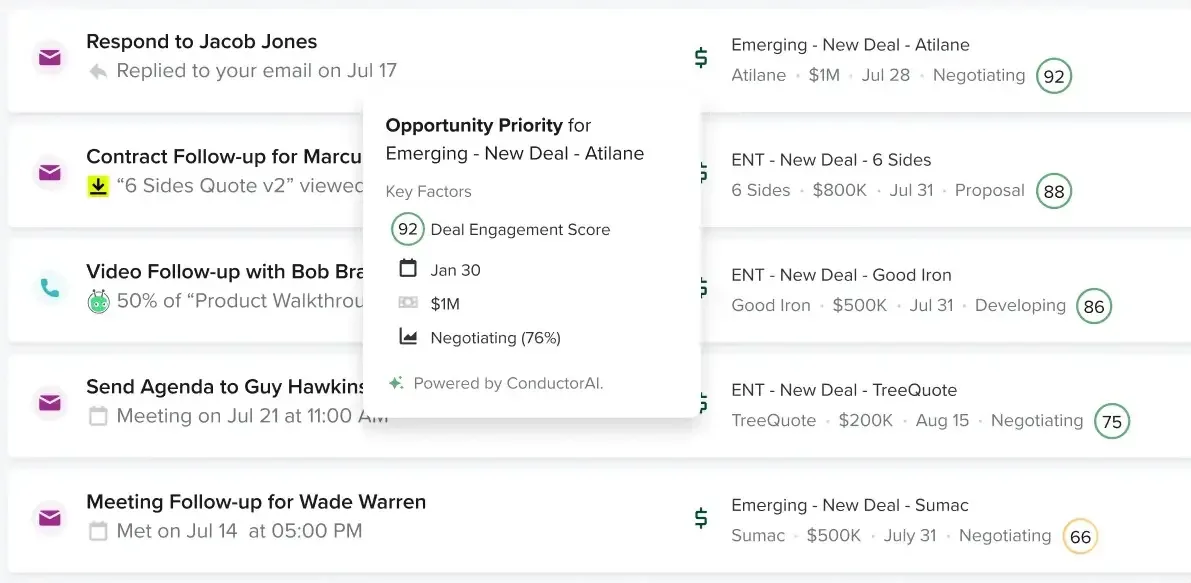Open the Meeting Follow-up for Wade Warren task
The width and height of the screenshot is (1191, 583).
[256, 502]
